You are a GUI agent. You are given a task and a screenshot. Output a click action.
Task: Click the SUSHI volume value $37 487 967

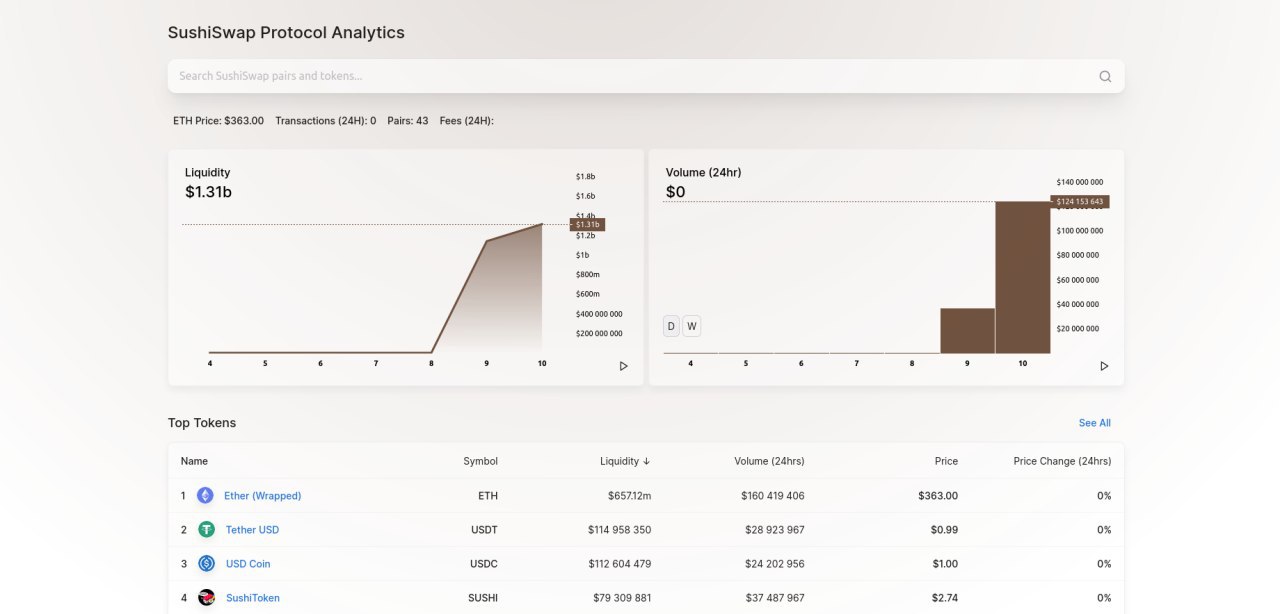[x=776, y=597]
